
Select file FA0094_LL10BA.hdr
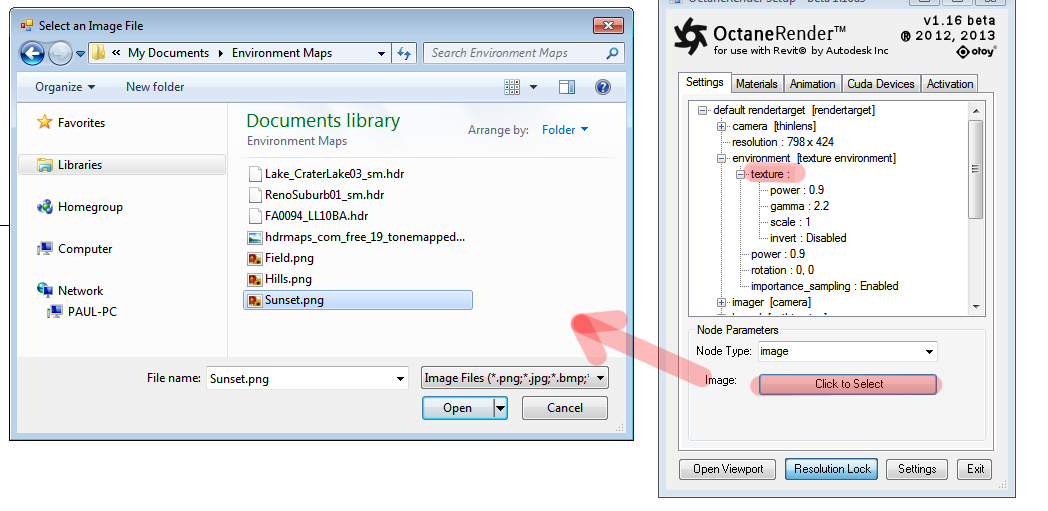click(309, 216)
